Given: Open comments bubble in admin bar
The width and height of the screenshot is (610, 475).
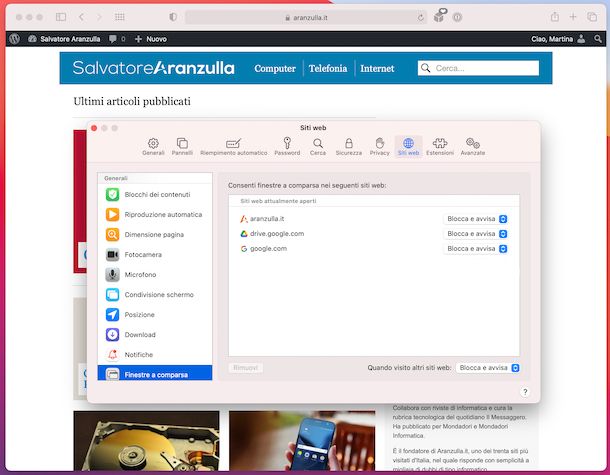Looking at the screenshot, I should pos(117,39).
